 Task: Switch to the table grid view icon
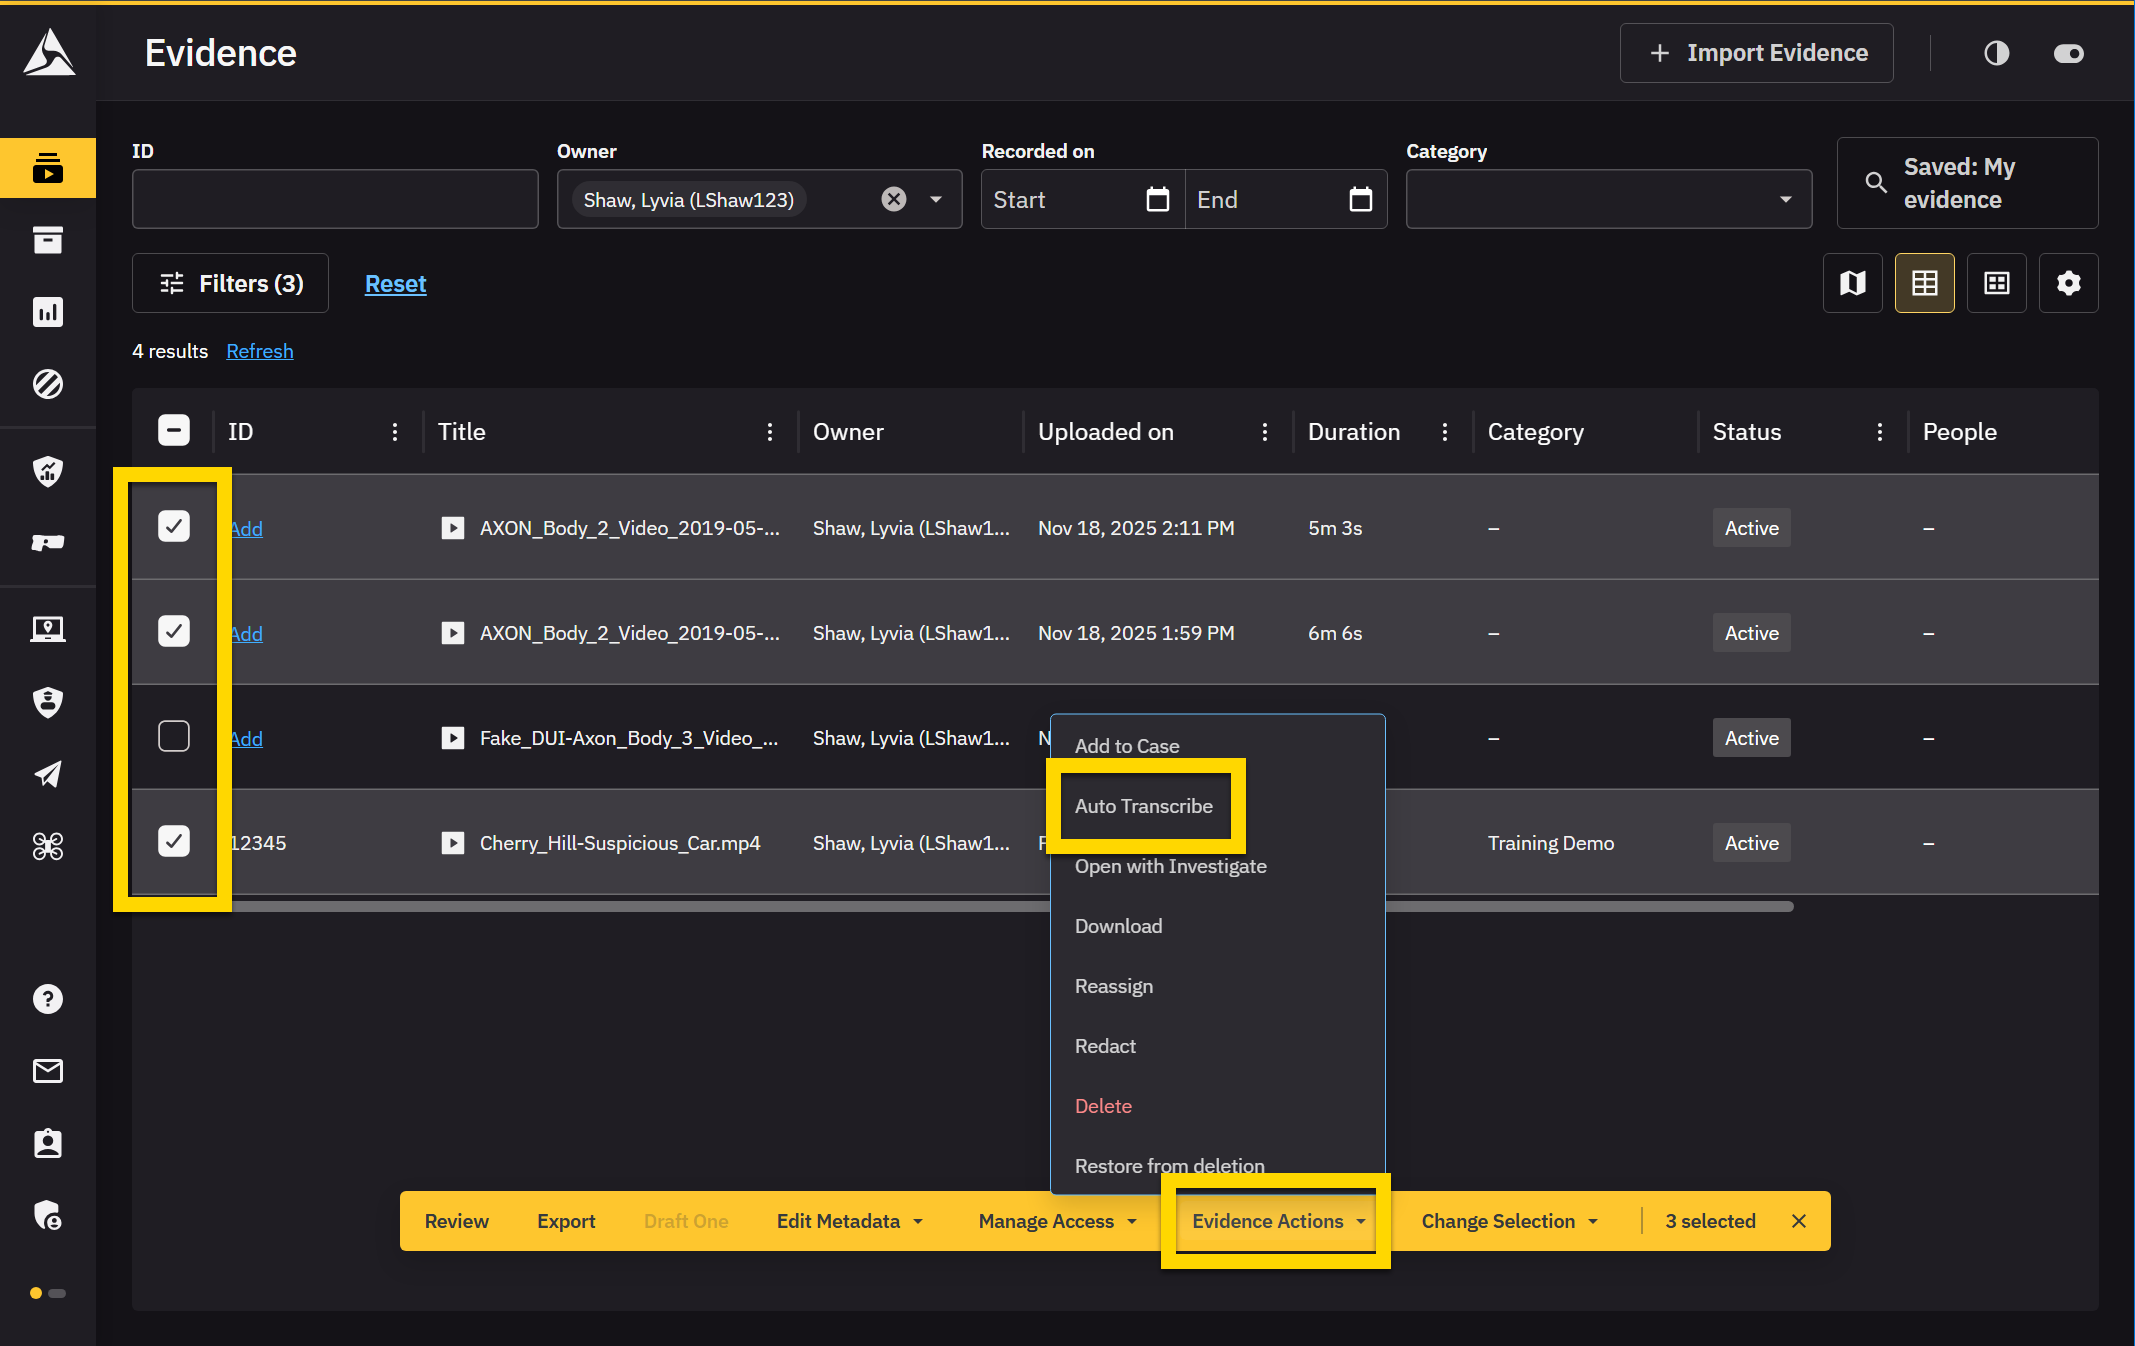1924,283
